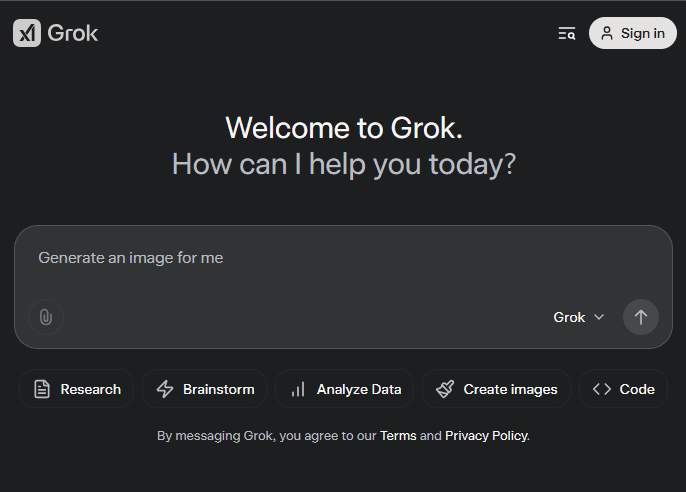Screen dimensions: 686x492
Task: Open the chat history search icon
Action: click(x=567, y=33)
